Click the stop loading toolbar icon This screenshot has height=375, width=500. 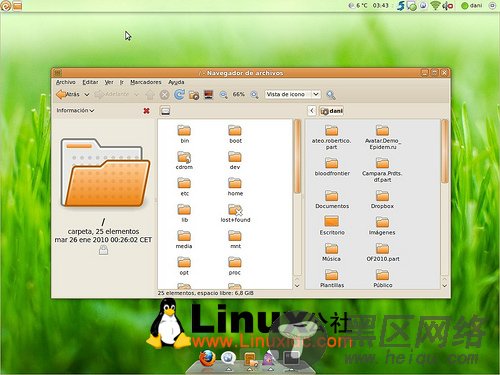click(x=164, y=95)
